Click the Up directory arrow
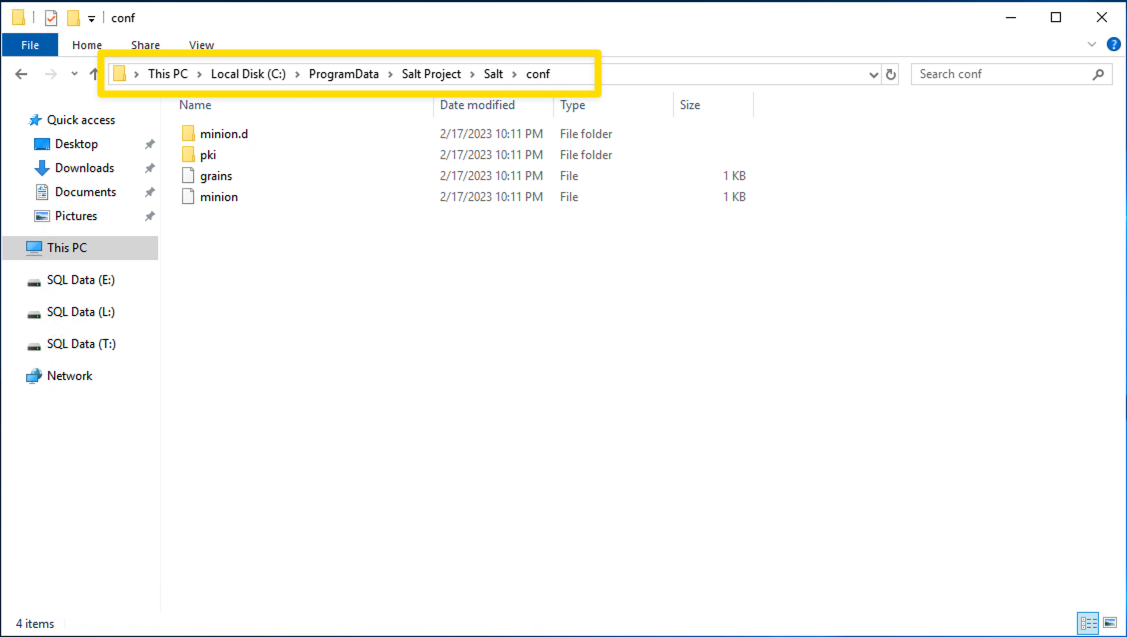1127x637 pixels. [x=94, y=74]
